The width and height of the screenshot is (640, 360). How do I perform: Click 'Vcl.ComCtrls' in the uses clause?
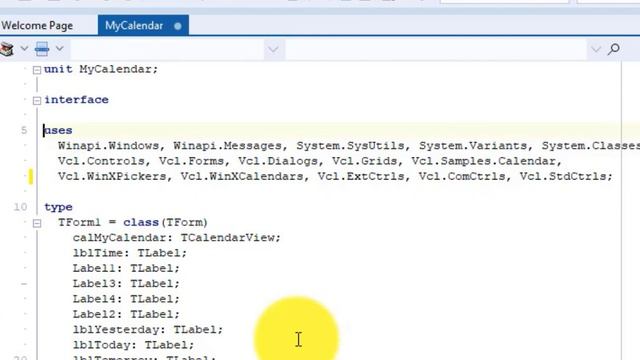[462, 176]
